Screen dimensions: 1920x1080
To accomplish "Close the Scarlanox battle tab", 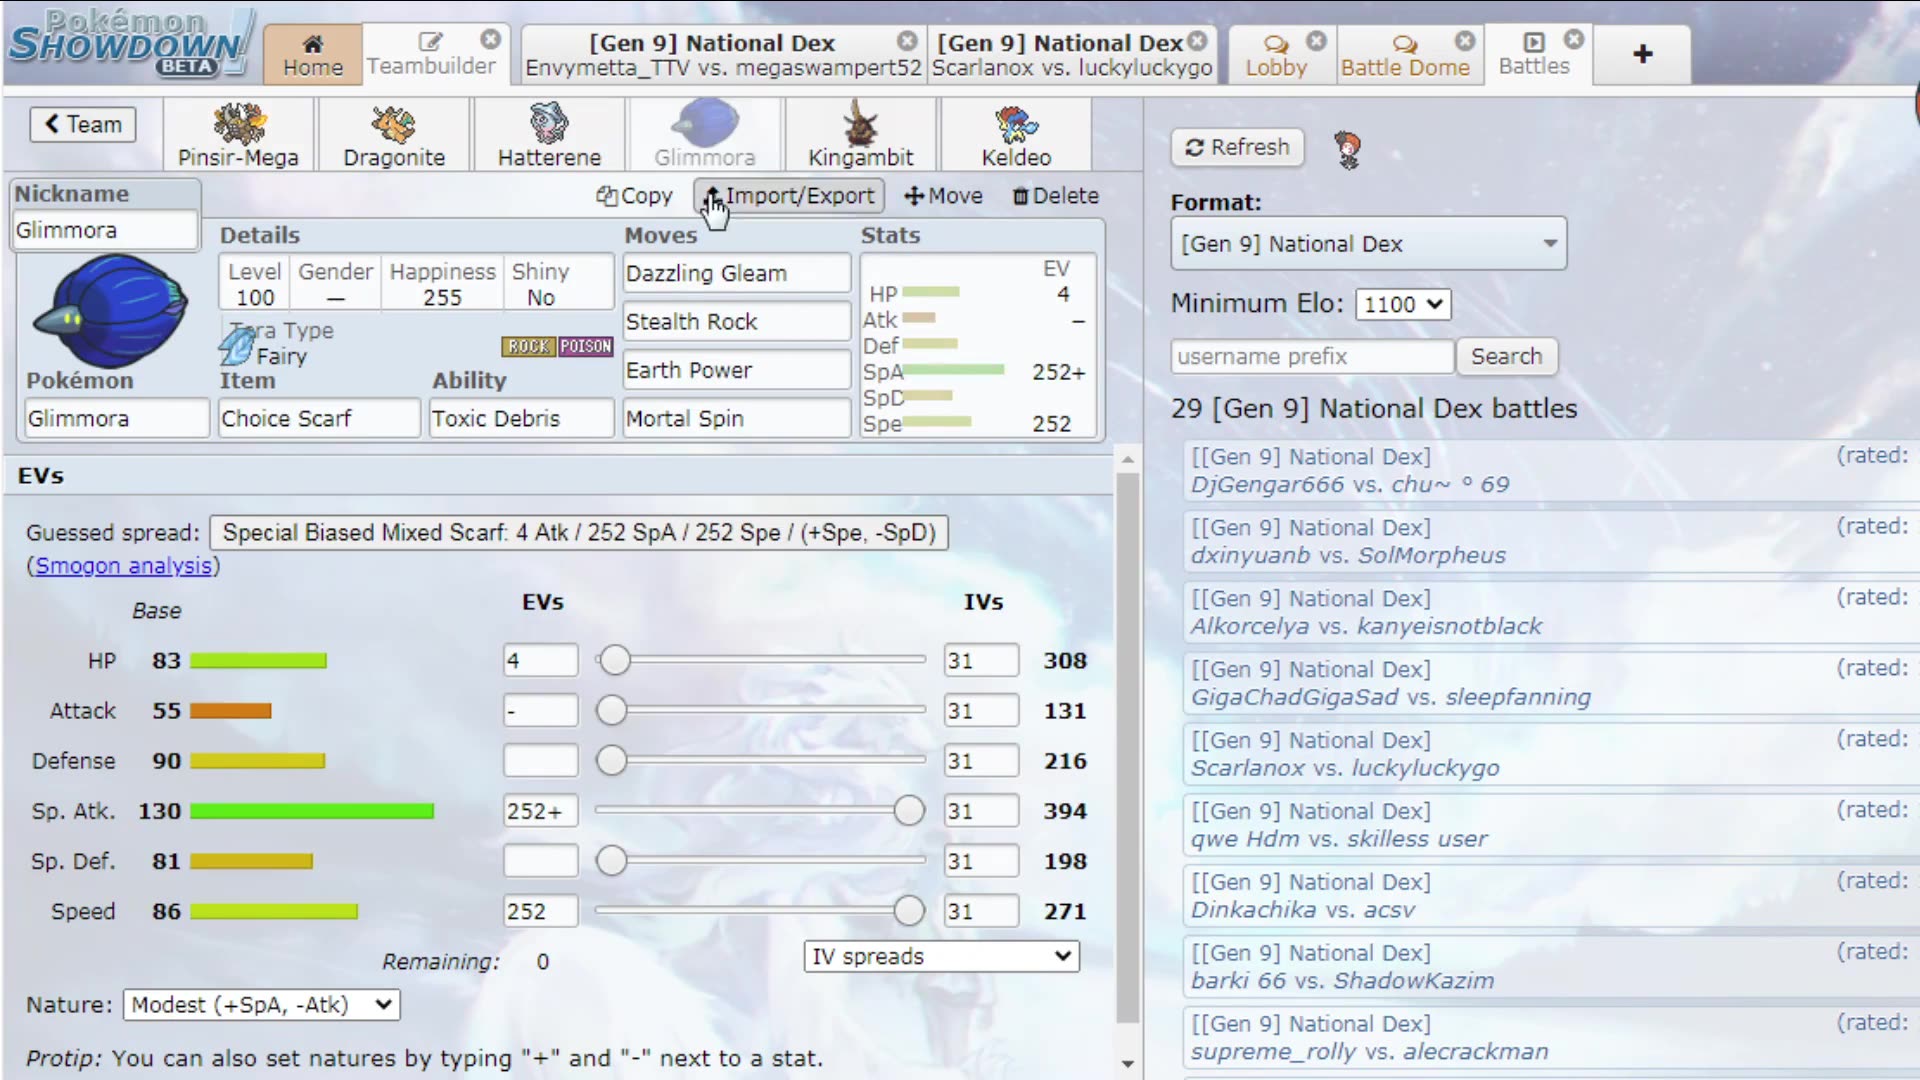I will pos(1198,41).
